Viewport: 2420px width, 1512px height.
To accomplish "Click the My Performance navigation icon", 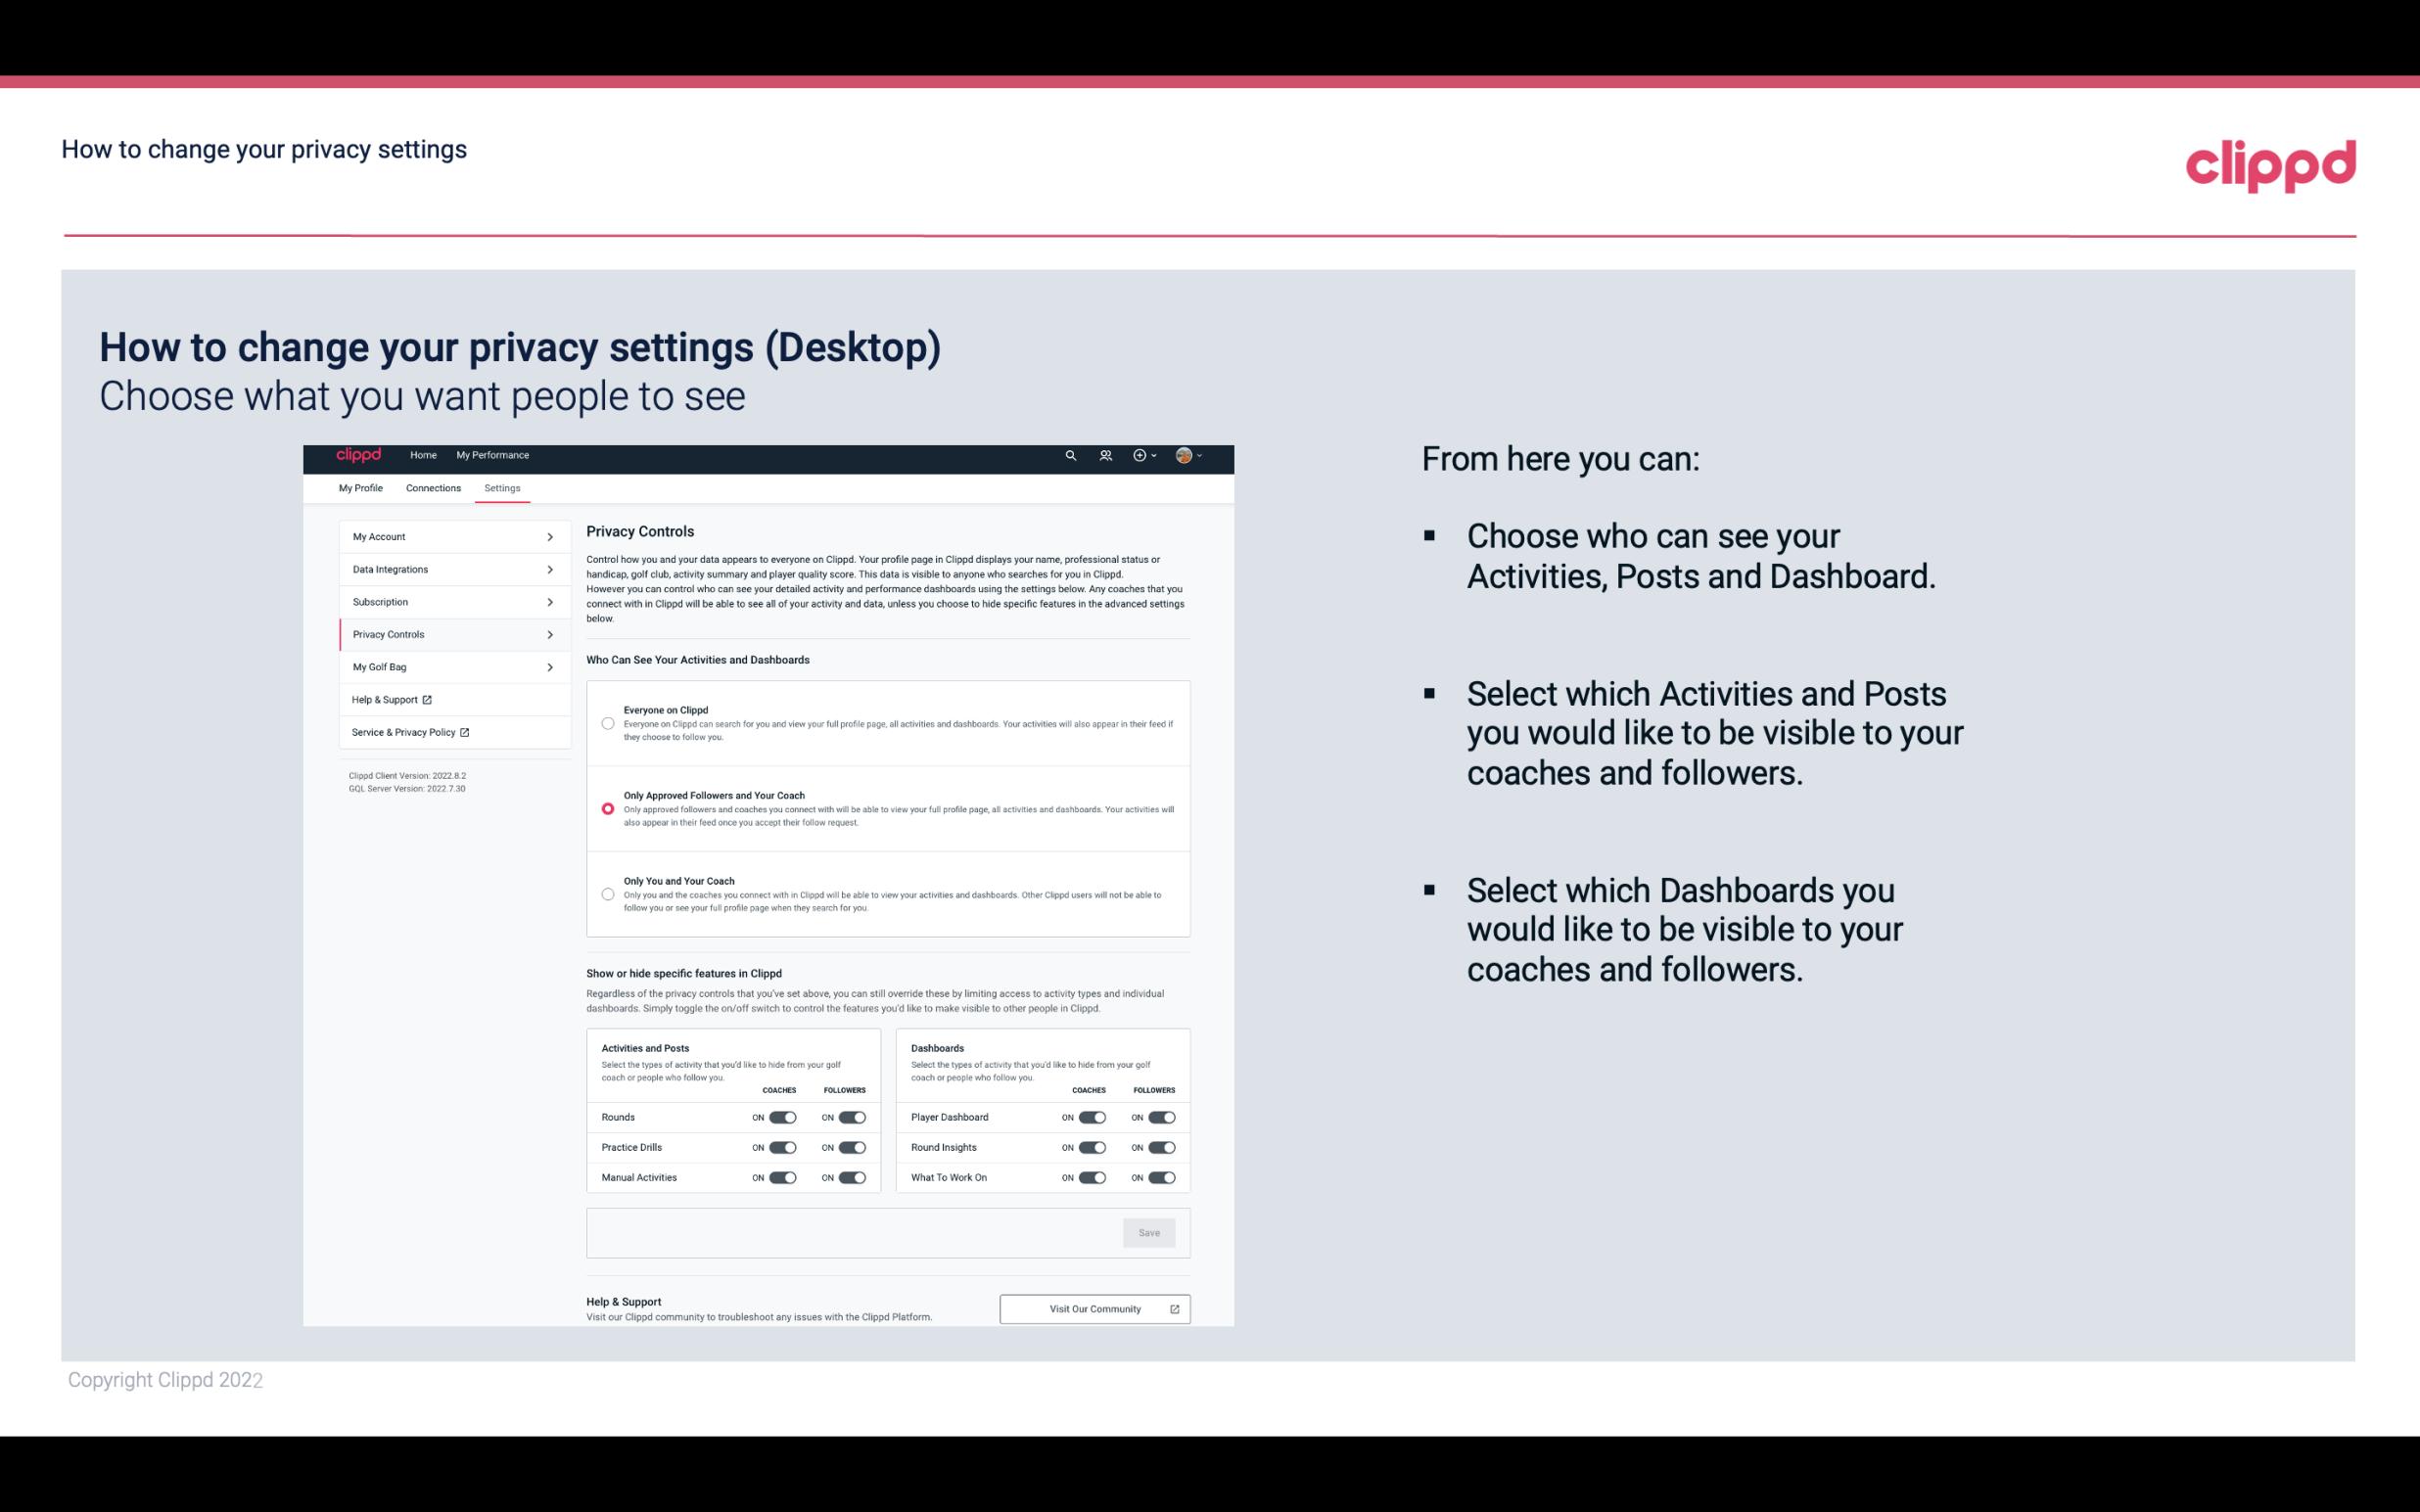I will [493, 455].
